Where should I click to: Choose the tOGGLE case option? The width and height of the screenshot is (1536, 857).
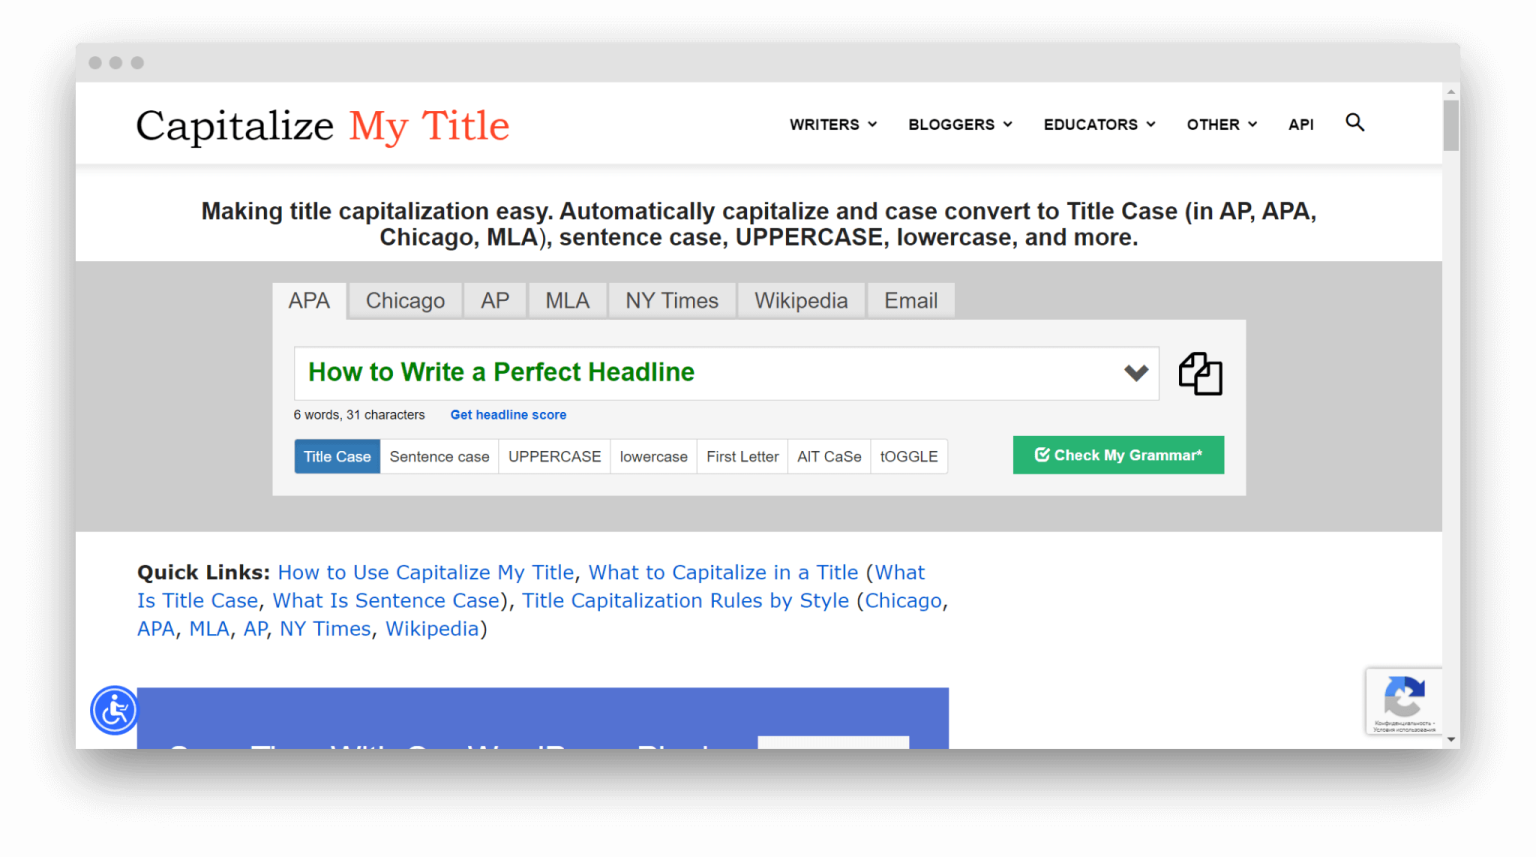[908, 457]
